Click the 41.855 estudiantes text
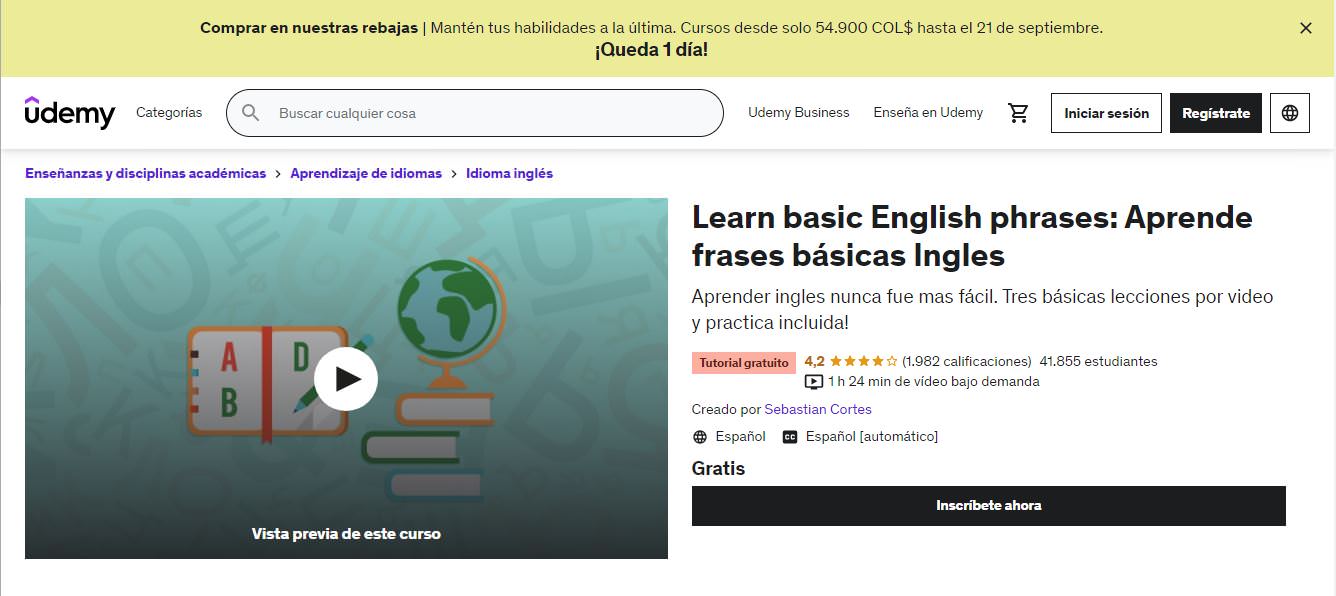Image resolution: width=1336 pixels, height=596 pixels. (x=1098, y=361)
